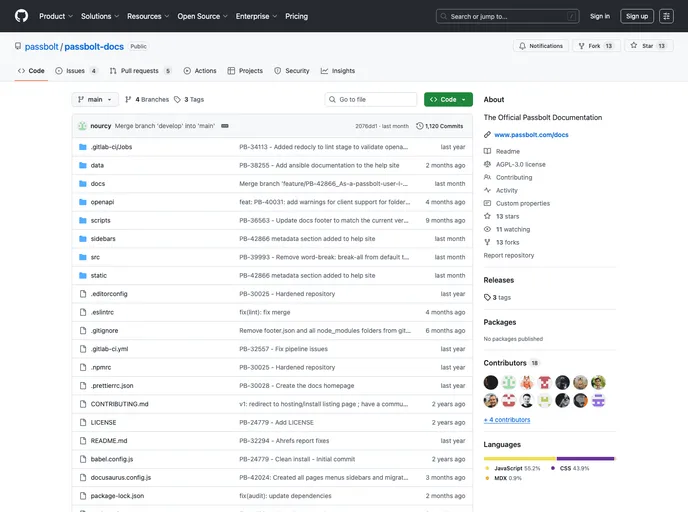The height and width of the screenshot is (512, 688).
Task: Switch to the Pull requests tab
Action: pyautogui.click(x=140, y=71)
